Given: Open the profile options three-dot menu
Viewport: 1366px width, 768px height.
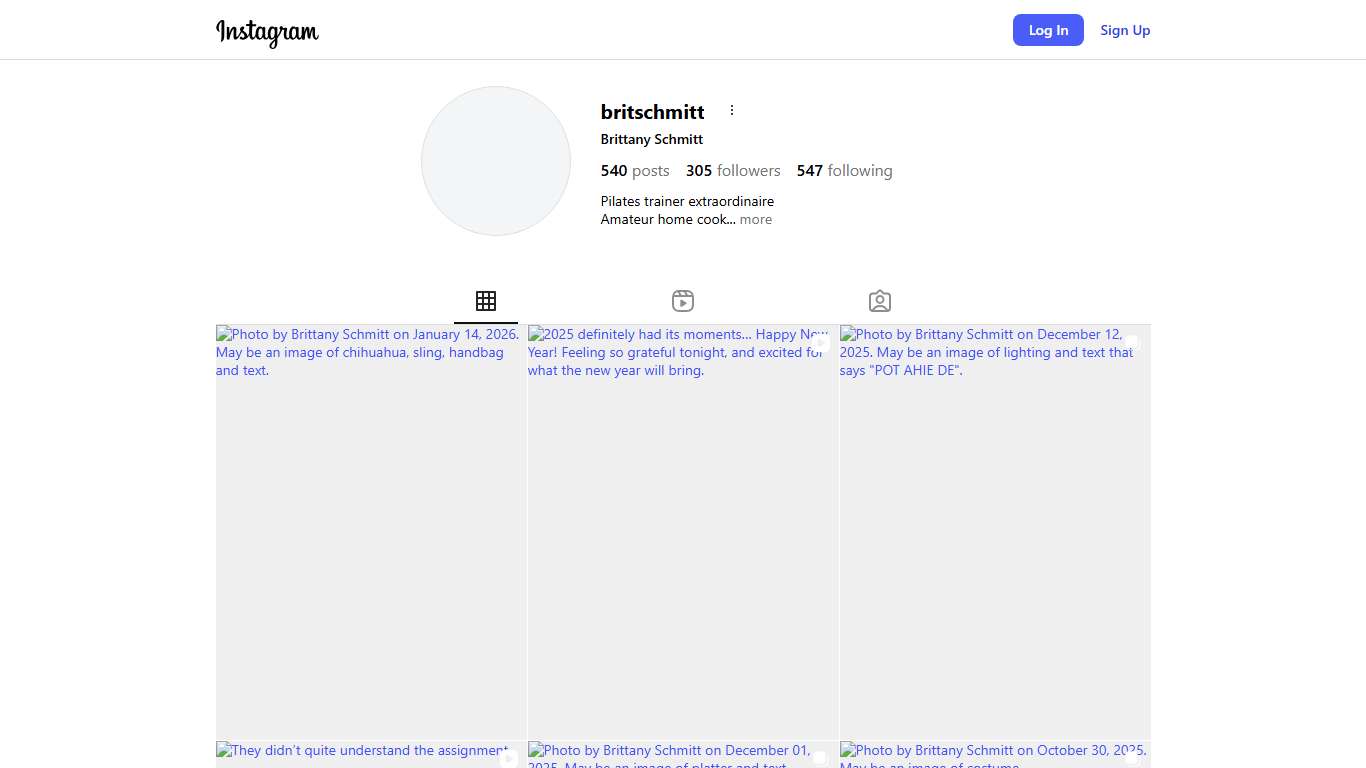Looking at the screenshot, I should [732, 111].
